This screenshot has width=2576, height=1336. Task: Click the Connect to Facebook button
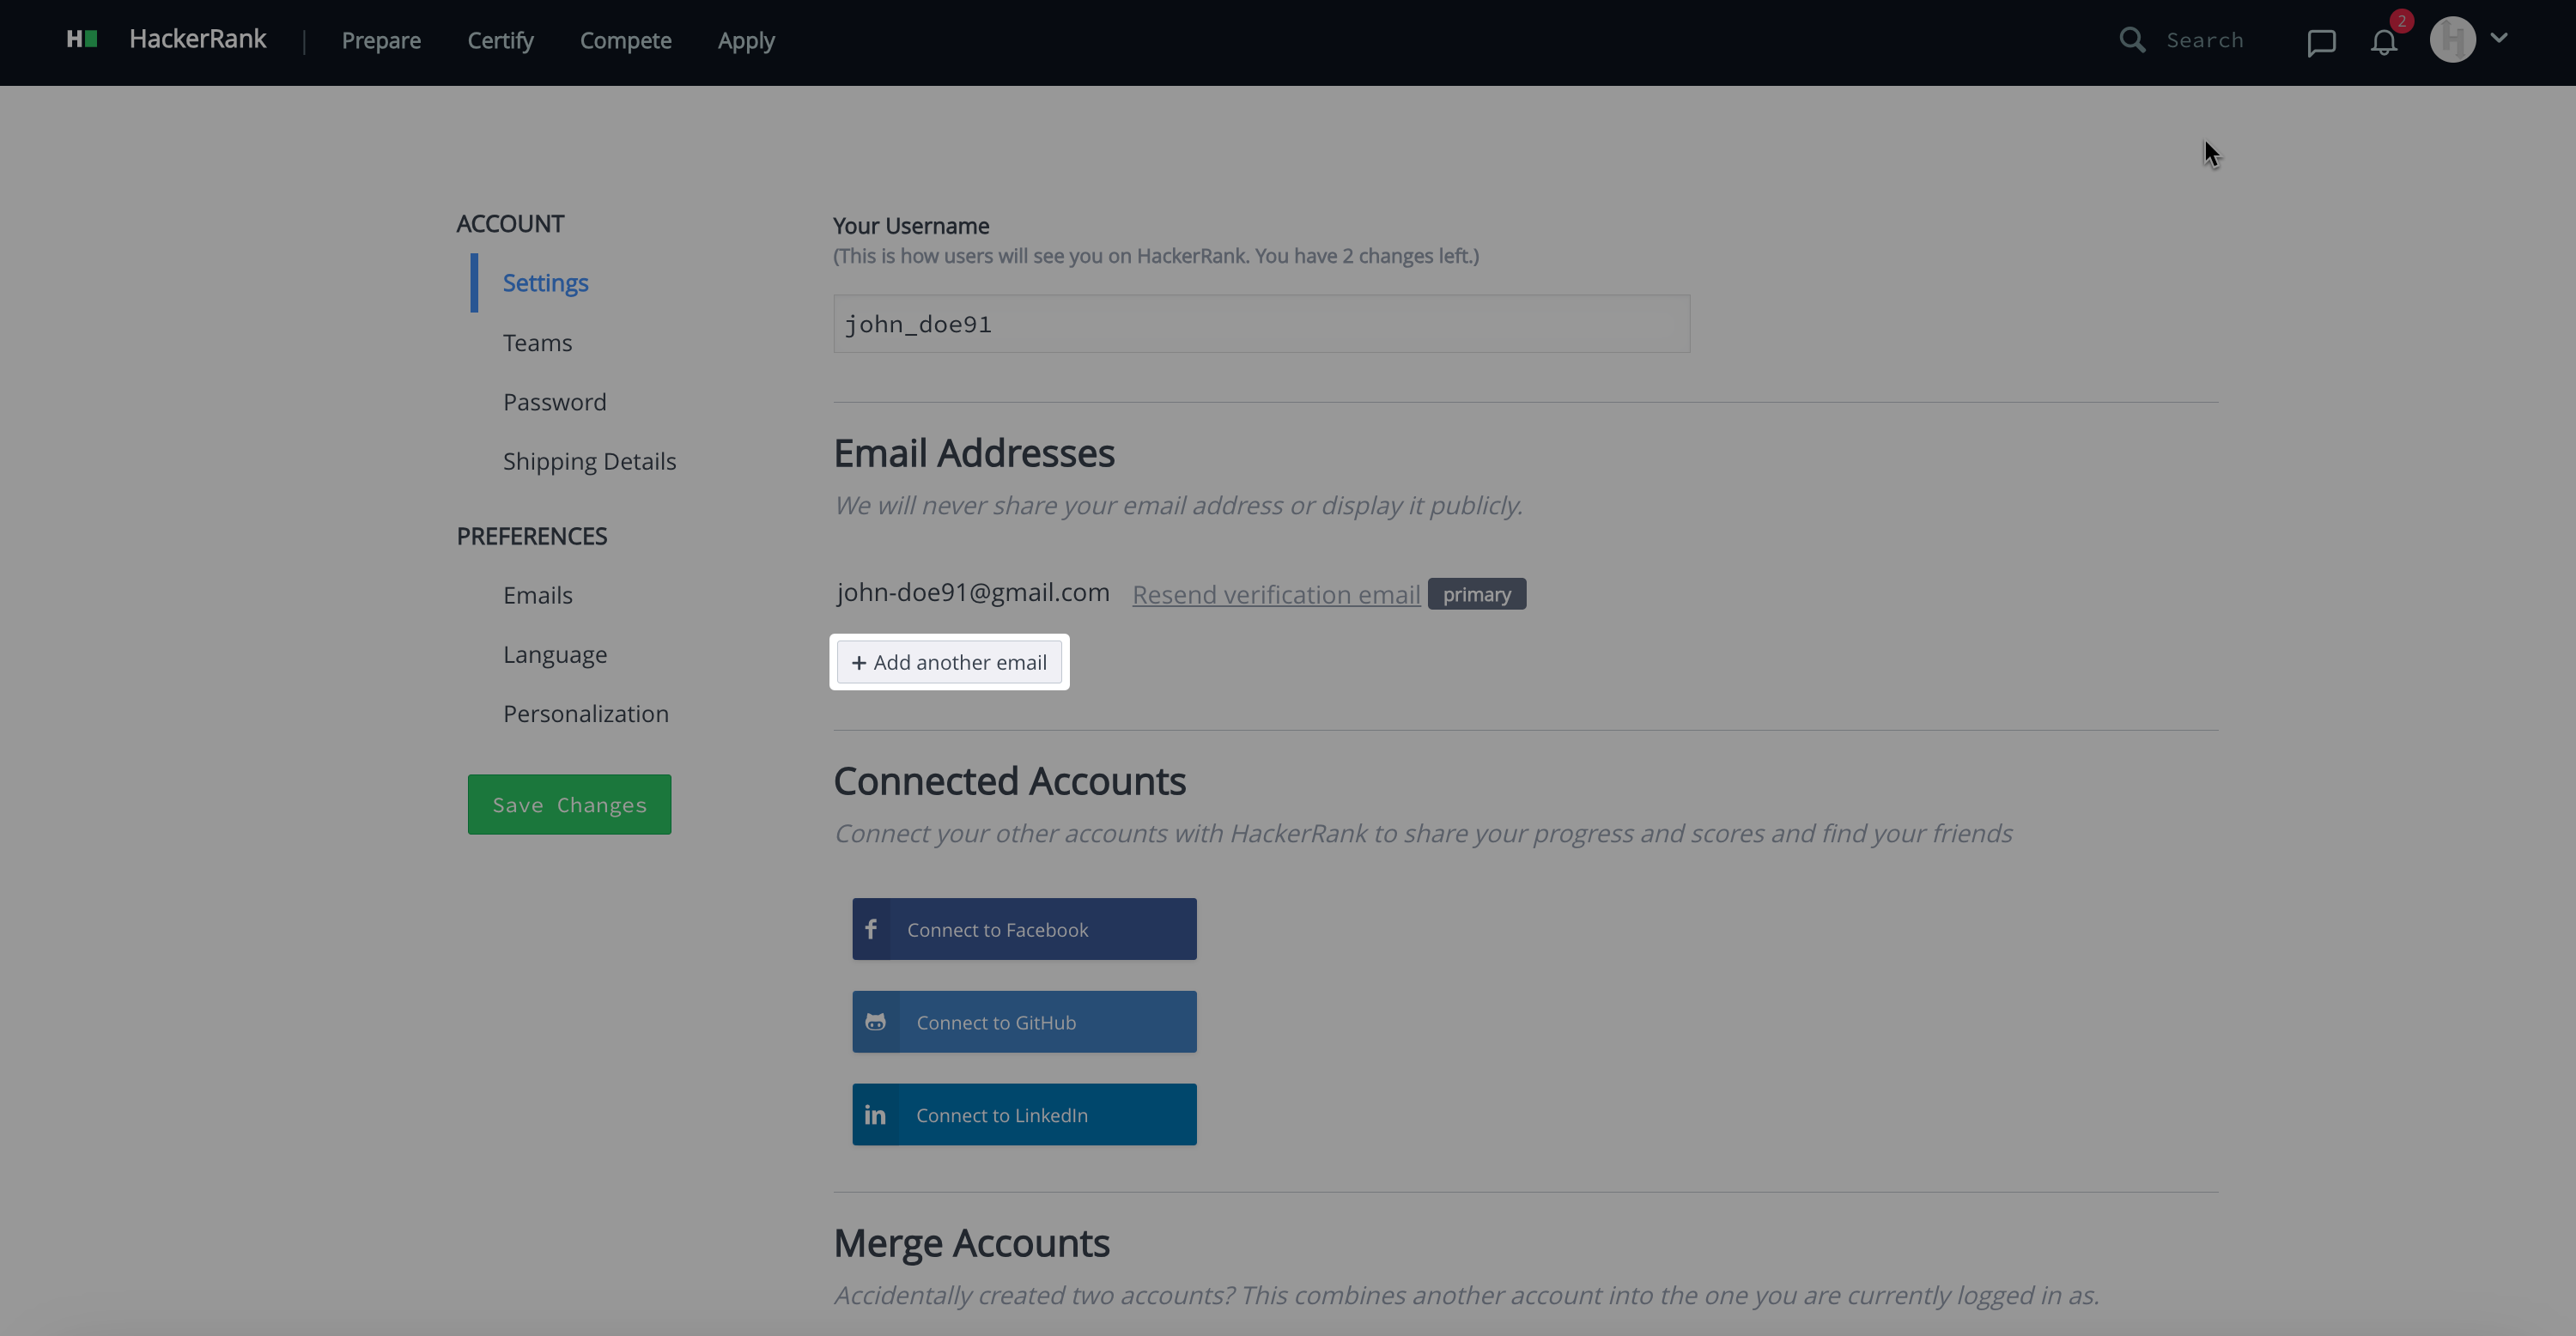[x=1024, y=929]
